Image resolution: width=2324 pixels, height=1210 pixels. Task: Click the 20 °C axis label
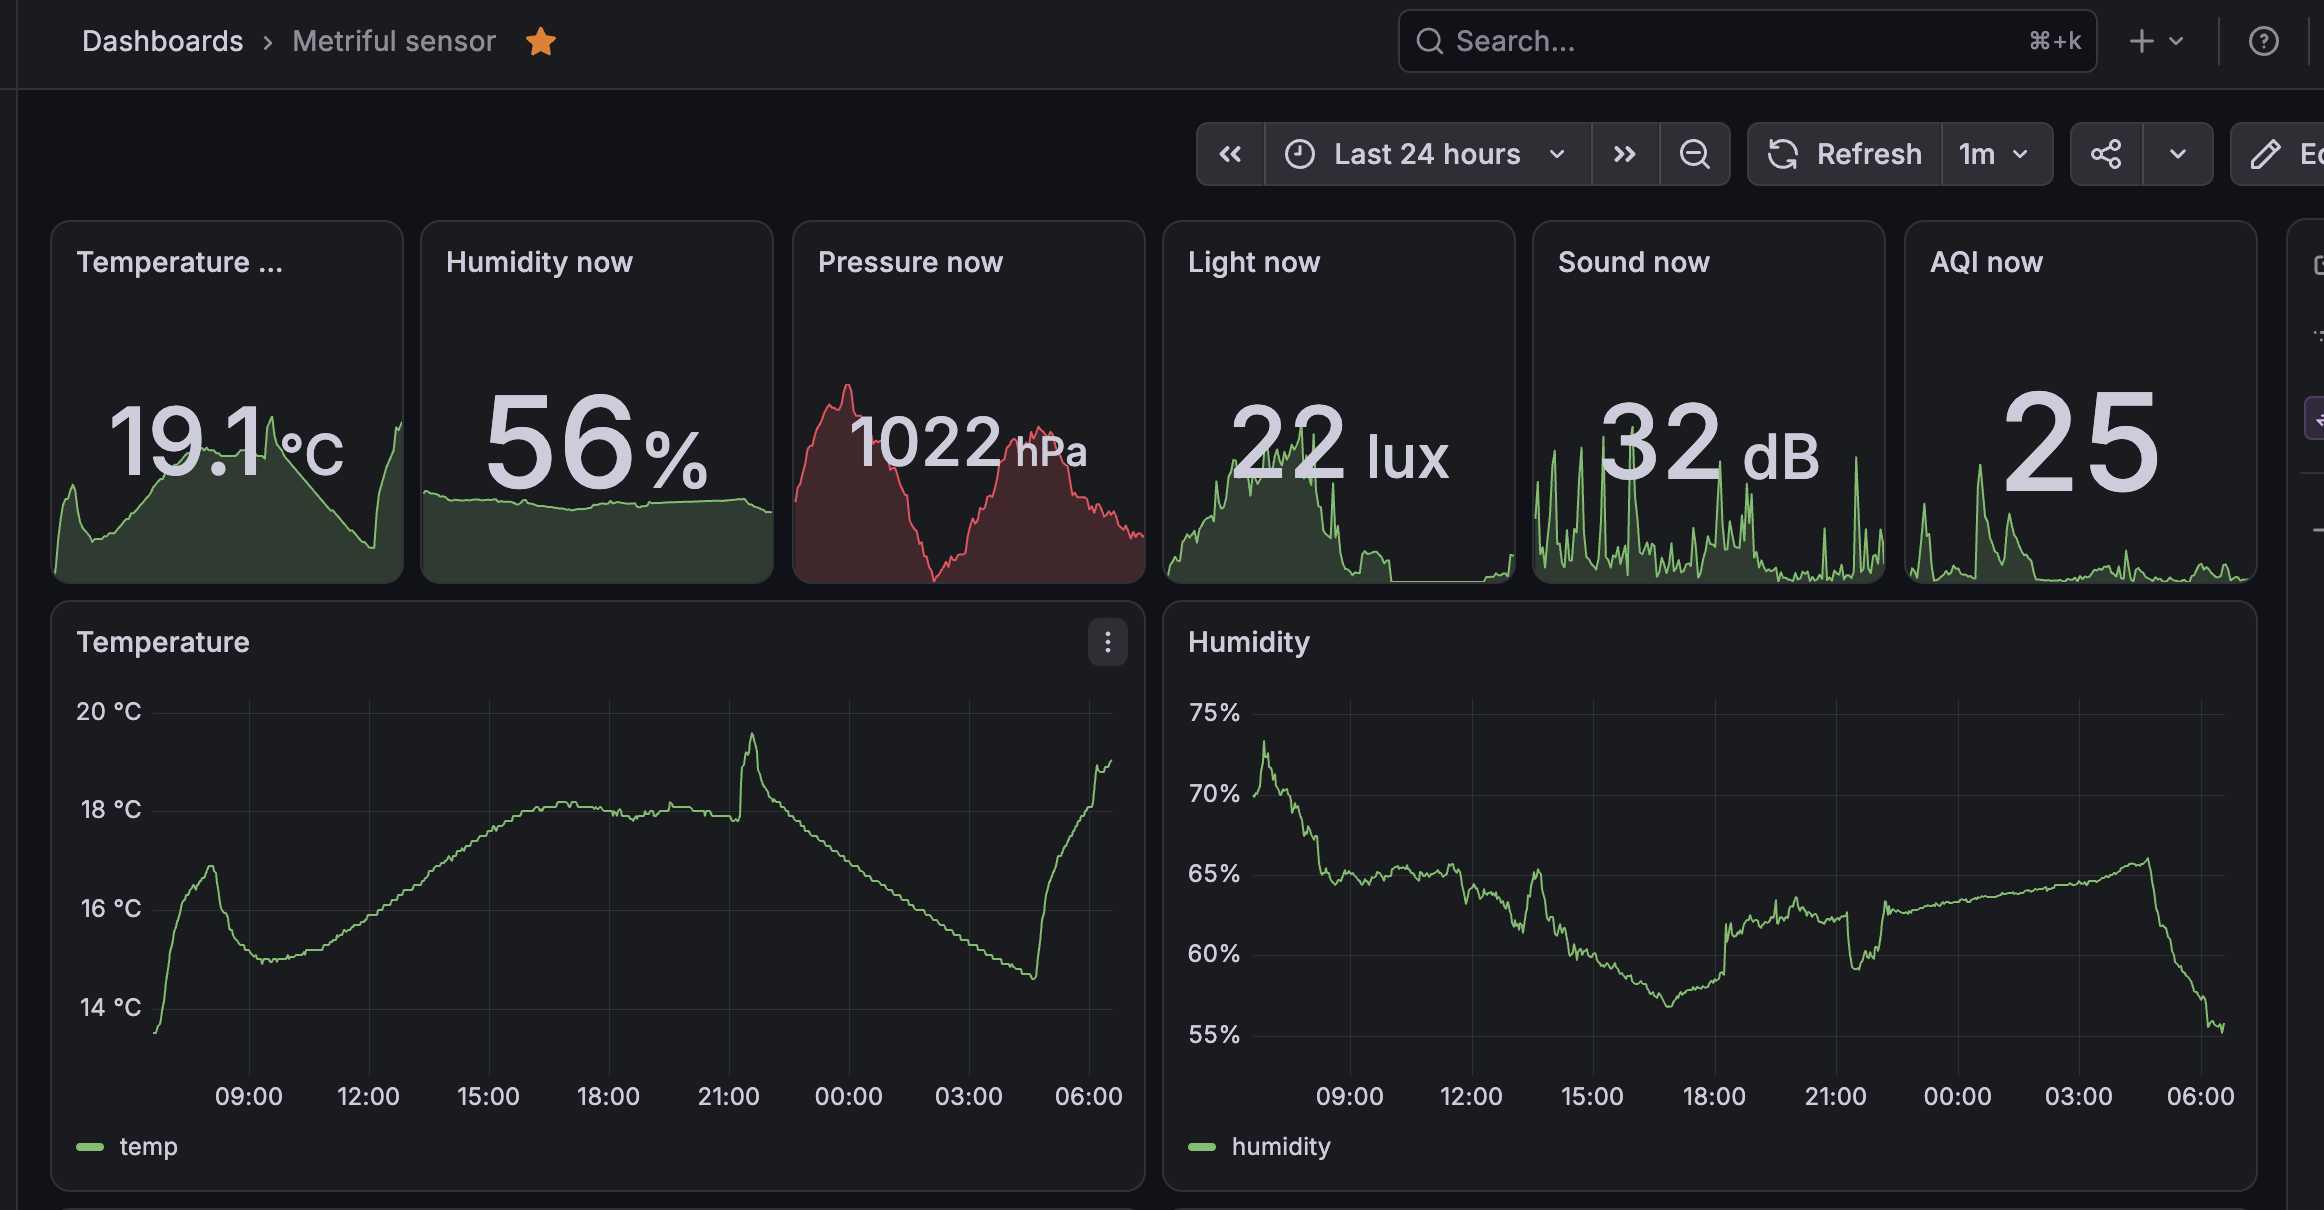(109, 712)
